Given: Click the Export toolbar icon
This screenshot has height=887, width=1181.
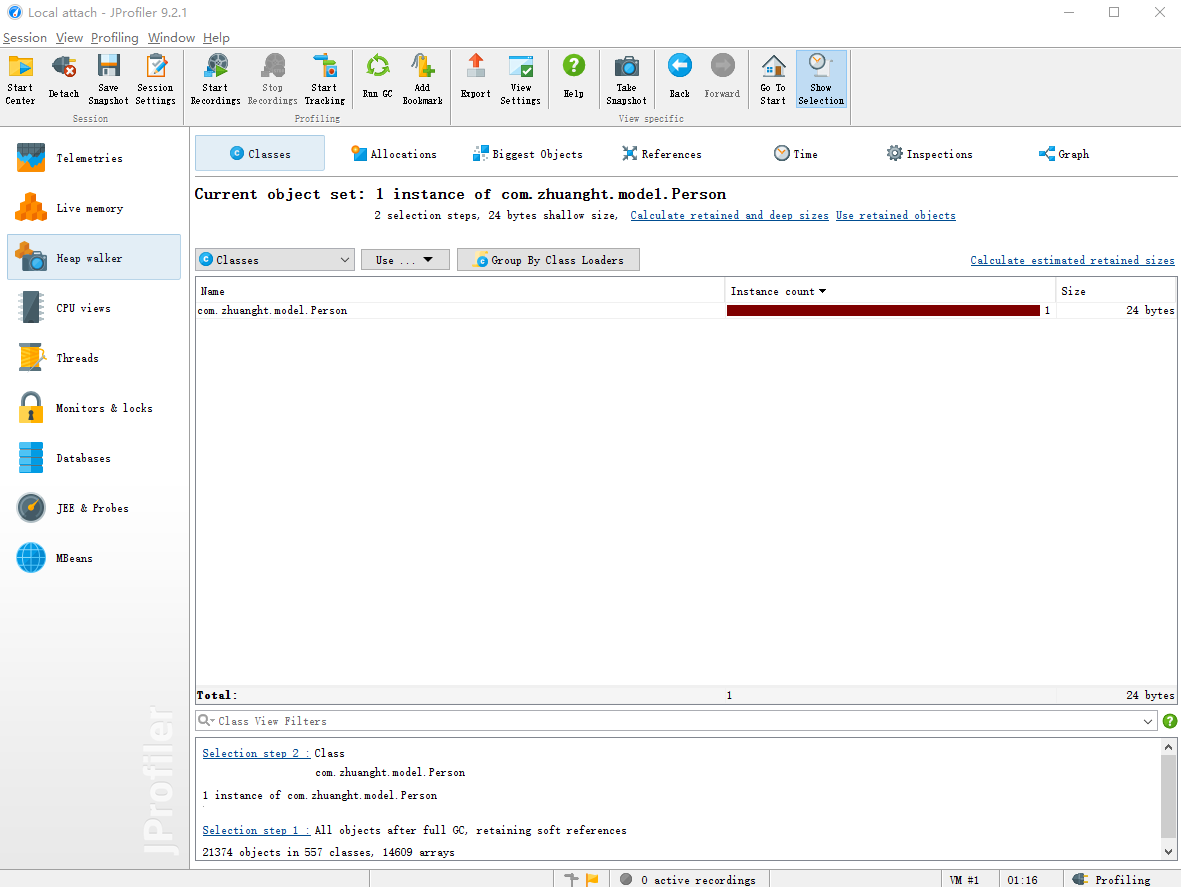Looking at the screenshot, I should 475,78.
